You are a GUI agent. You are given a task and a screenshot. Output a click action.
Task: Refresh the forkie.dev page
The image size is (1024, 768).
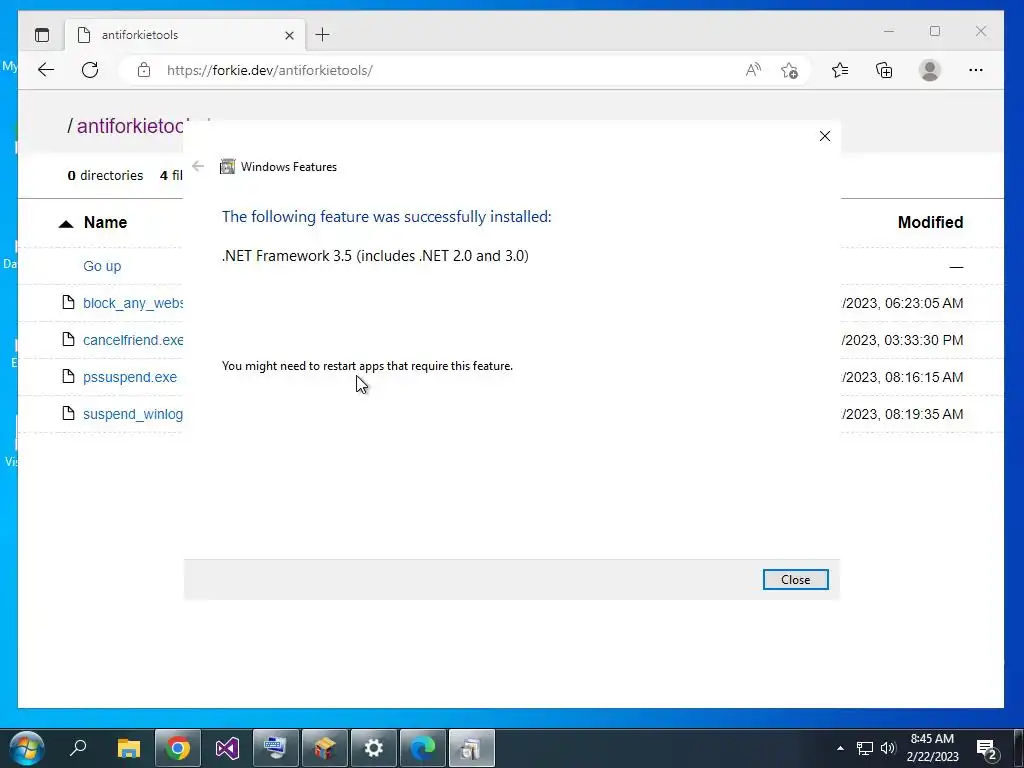click(90, 70)
